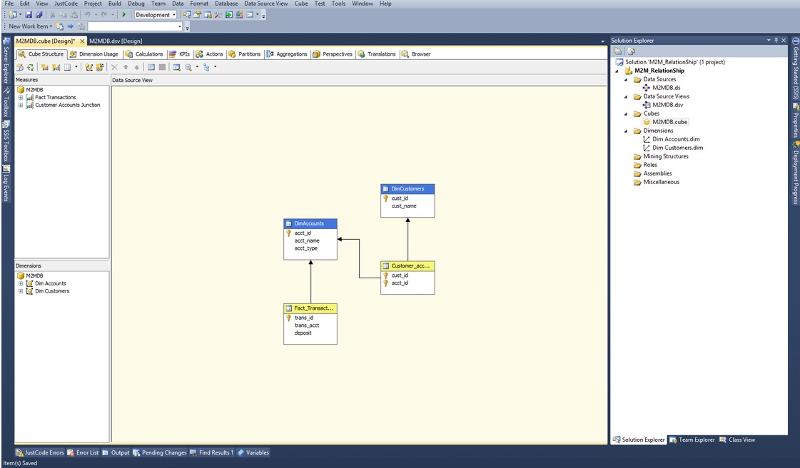Open the New Work Item dropdown
Image resolution: width=800 pixels, height=468 pixels.
(x=31, y=26)
